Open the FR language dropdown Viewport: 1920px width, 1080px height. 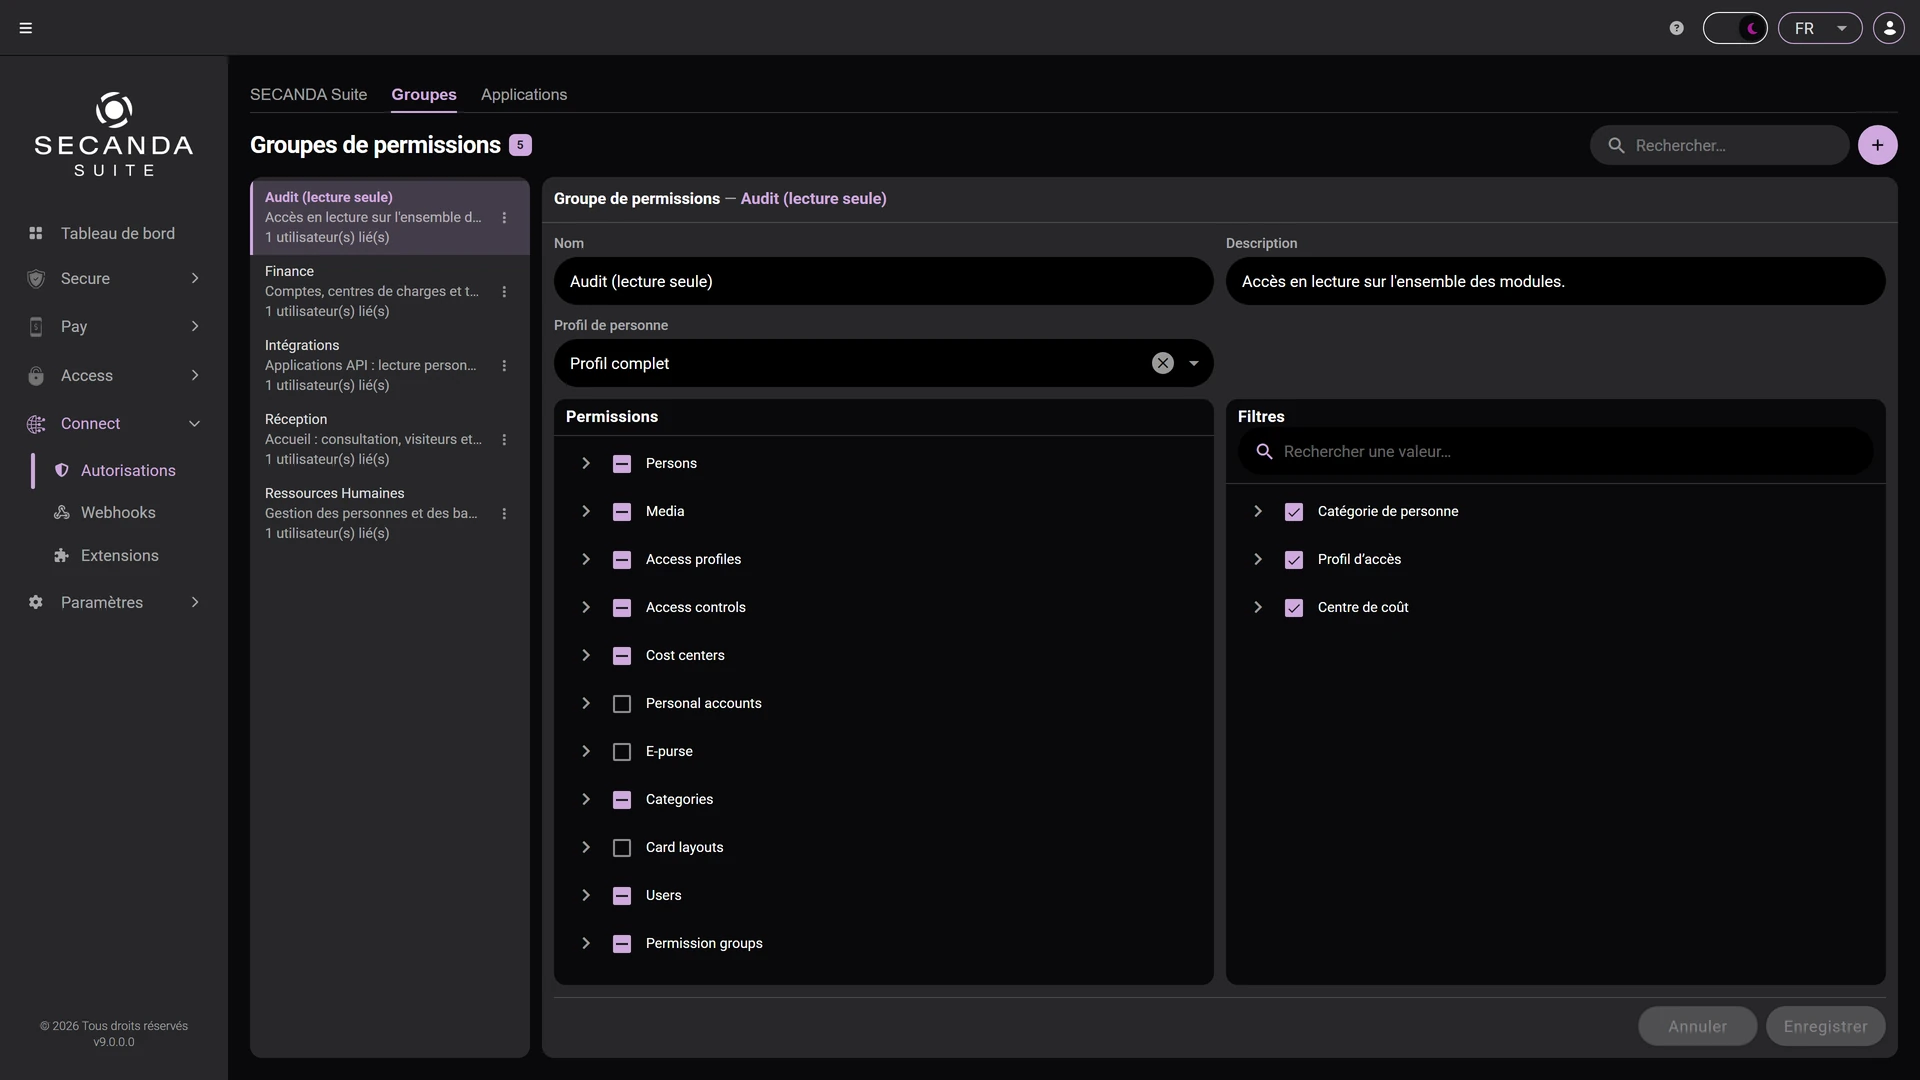click(x=1820, y=28)
